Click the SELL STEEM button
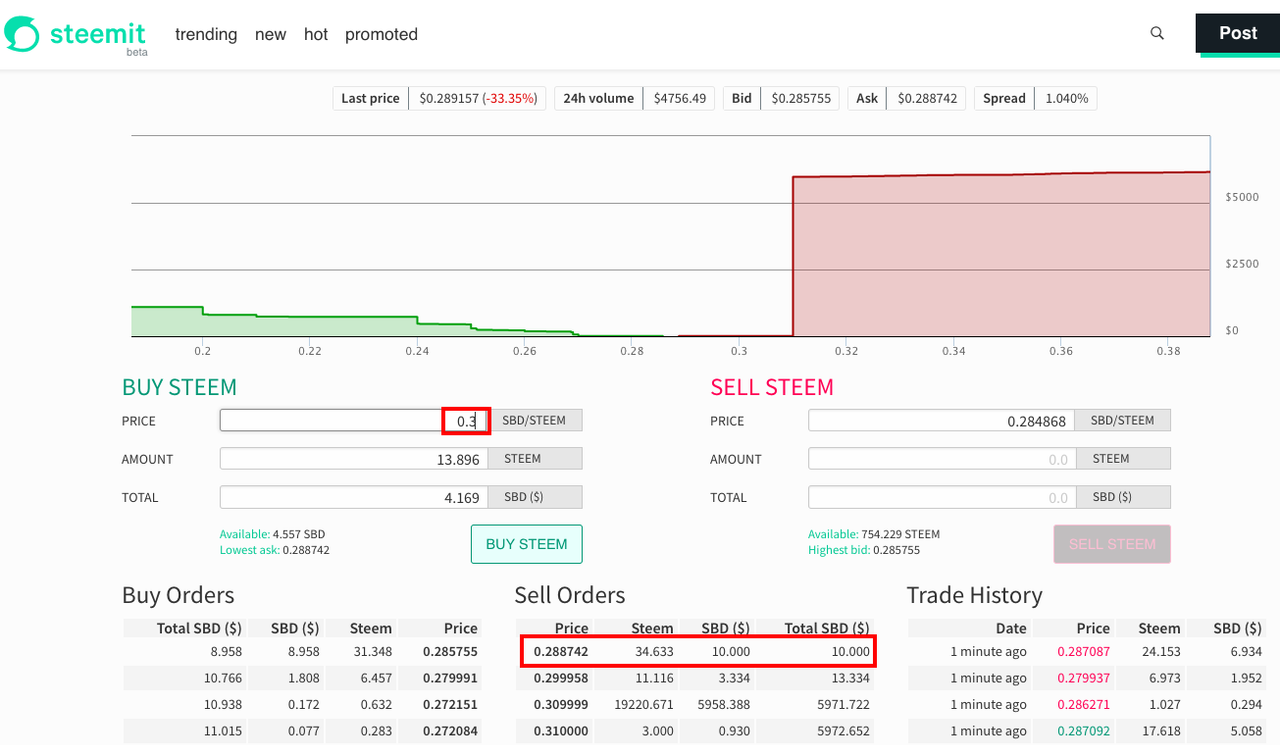1280x745 pixels. point(1112,544)
